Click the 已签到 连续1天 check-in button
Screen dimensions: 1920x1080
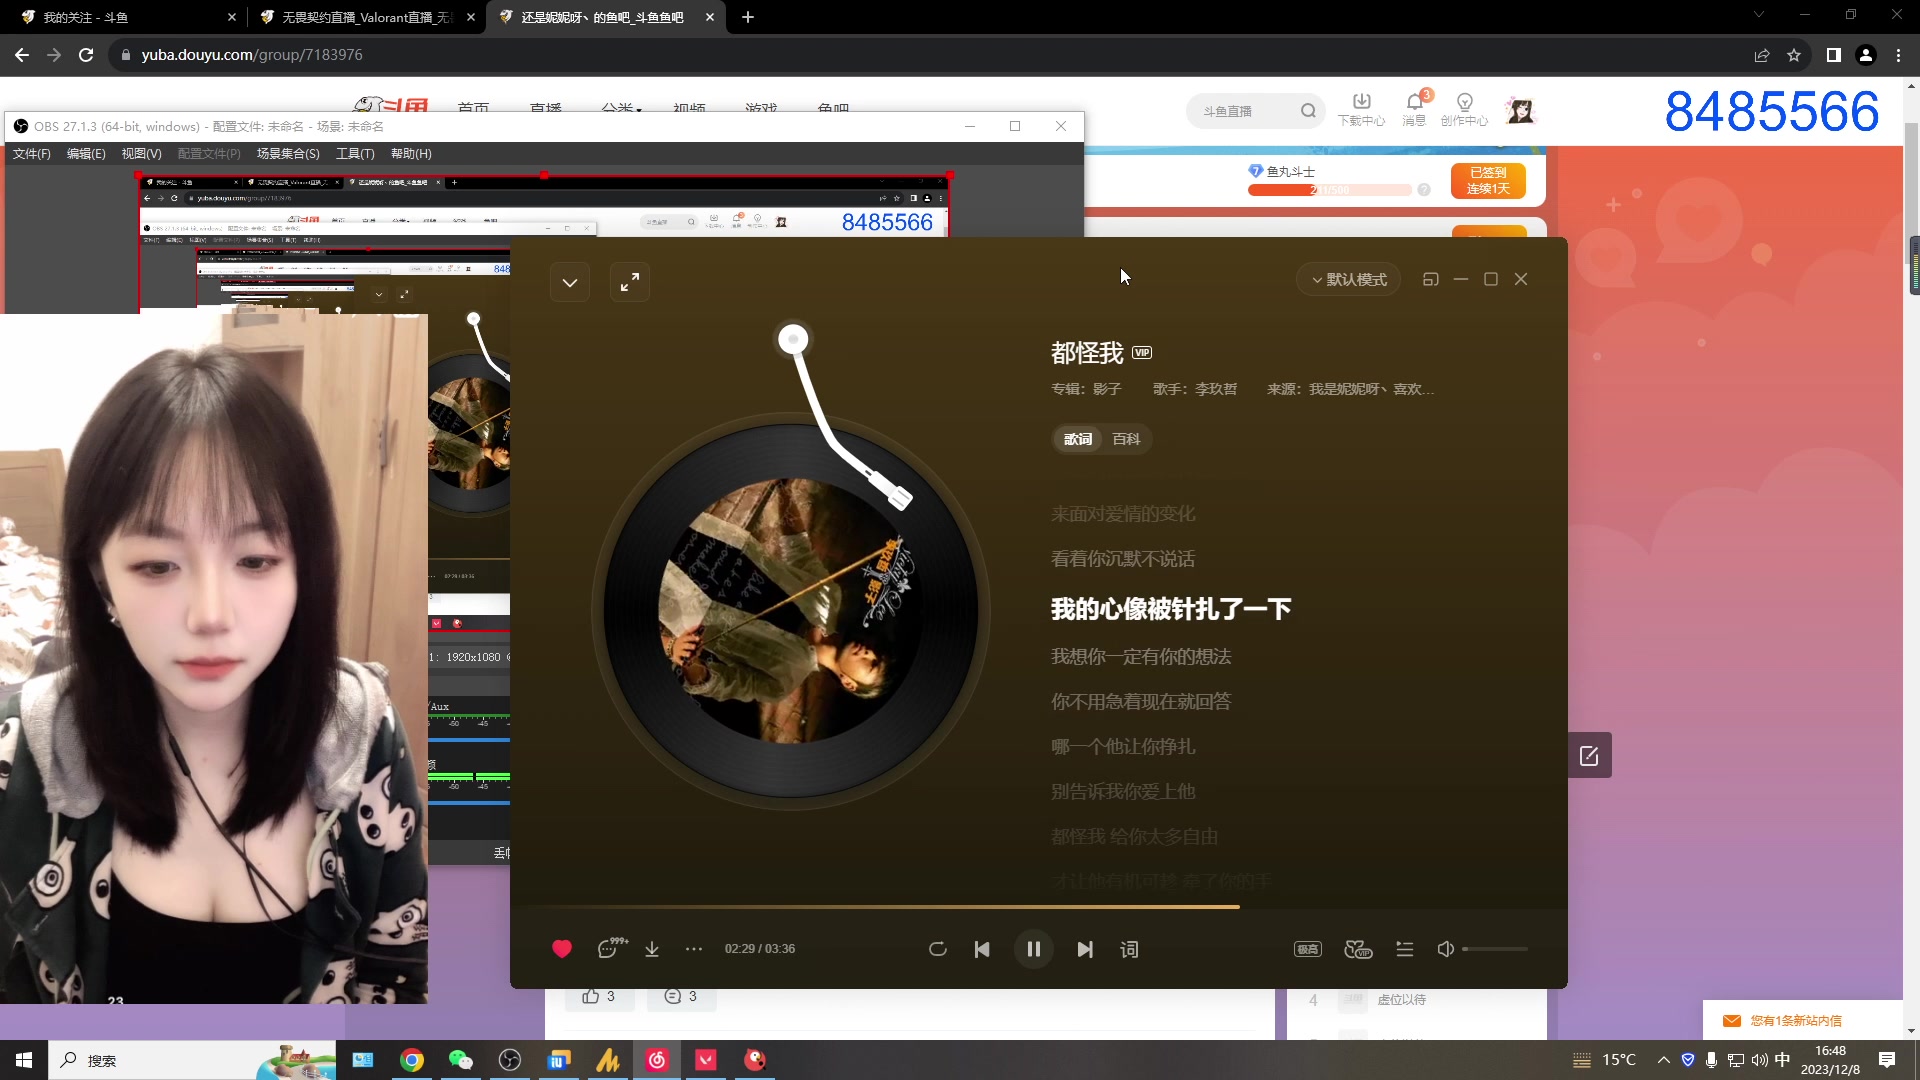(1488, 181)
